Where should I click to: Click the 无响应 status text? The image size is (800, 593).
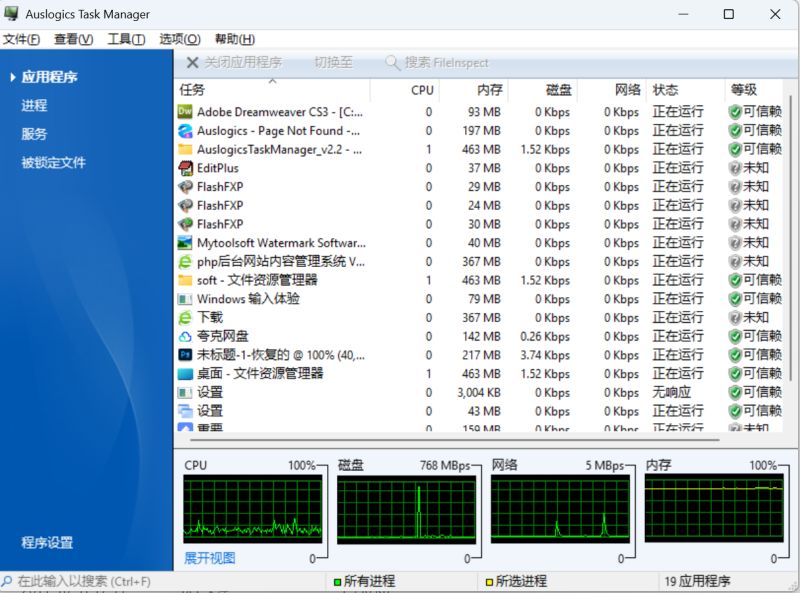point(671,392)
